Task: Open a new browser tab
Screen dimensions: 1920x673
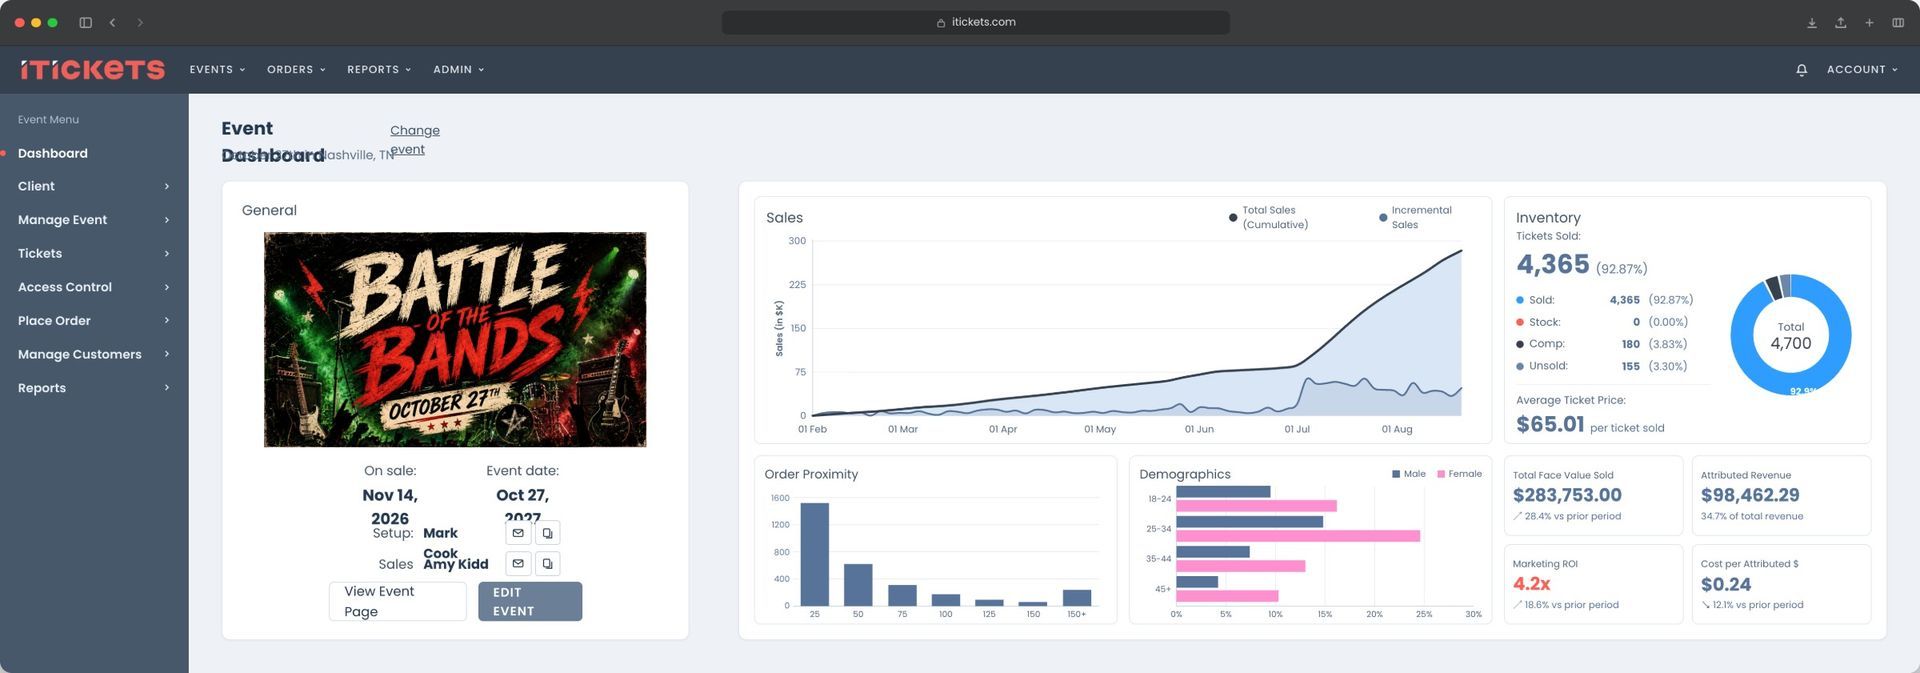Action: click(1869, 22)
